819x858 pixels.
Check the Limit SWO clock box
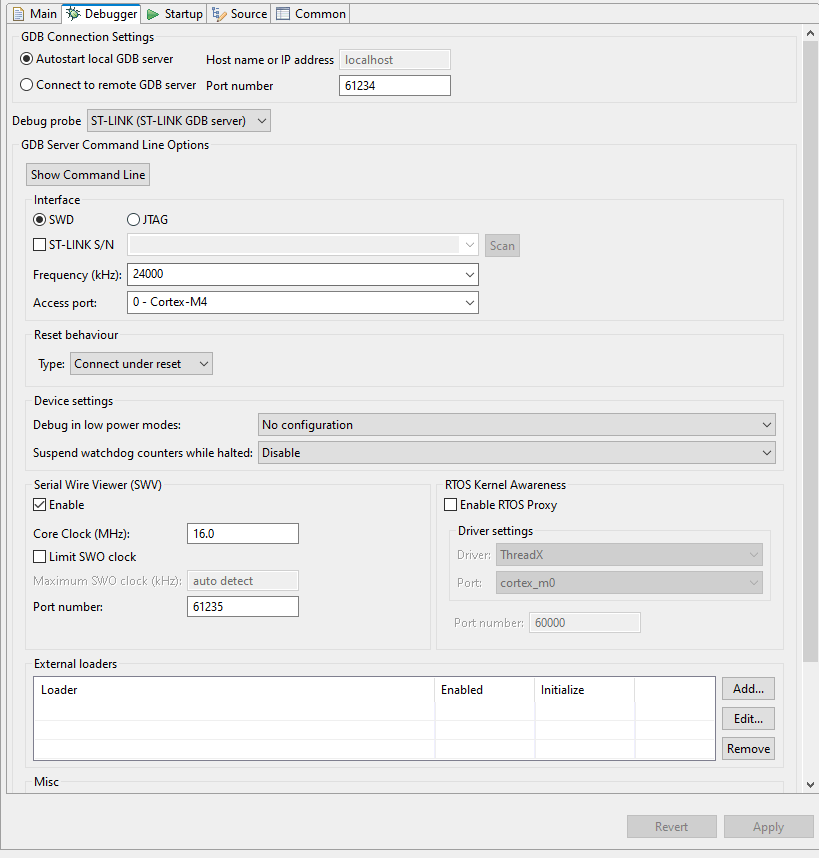pyautogui.click(x=39, y=556)
